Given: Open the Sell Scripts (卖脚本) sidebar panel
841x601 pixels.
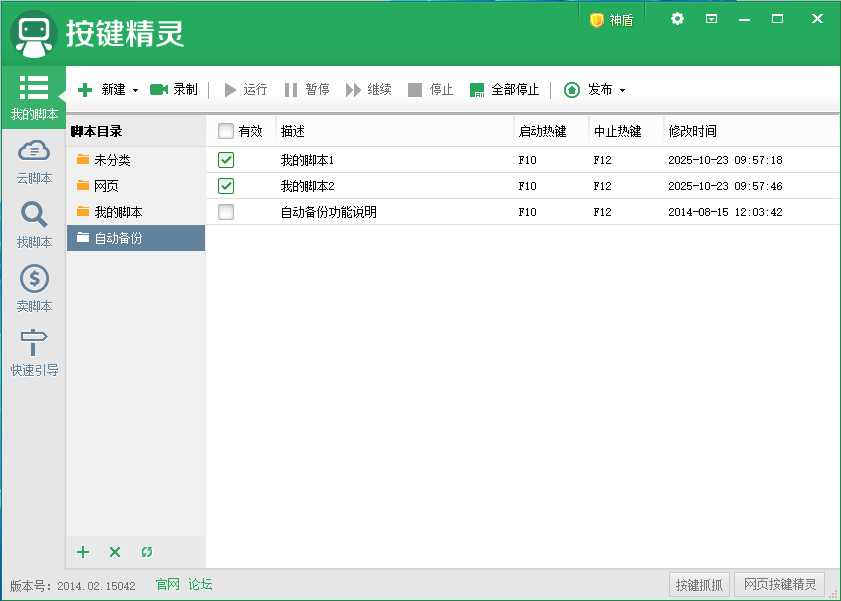Looking at the screenshot, I should click(33, 288).
